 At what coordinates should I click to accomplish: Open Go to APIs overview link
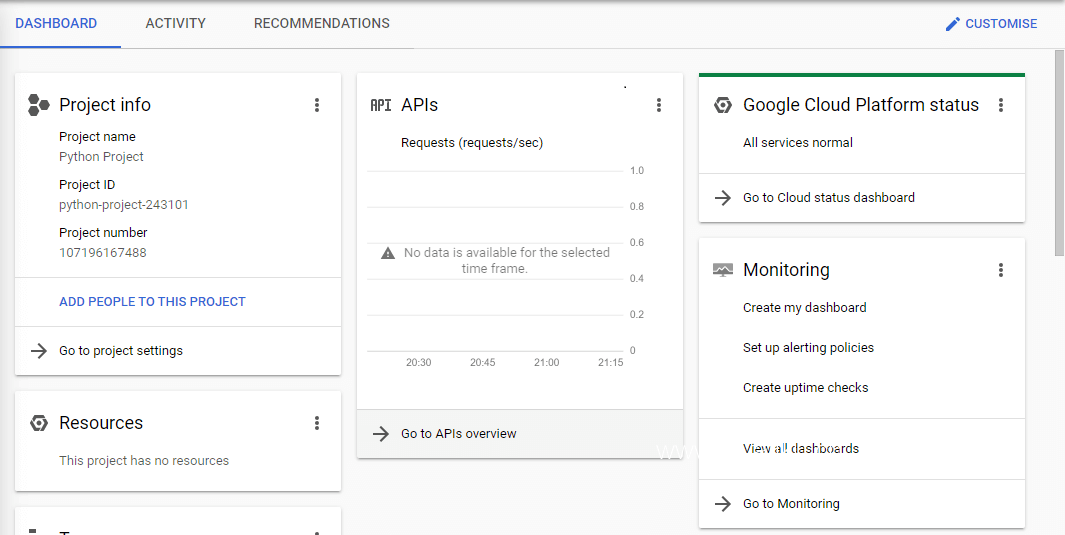458,434
